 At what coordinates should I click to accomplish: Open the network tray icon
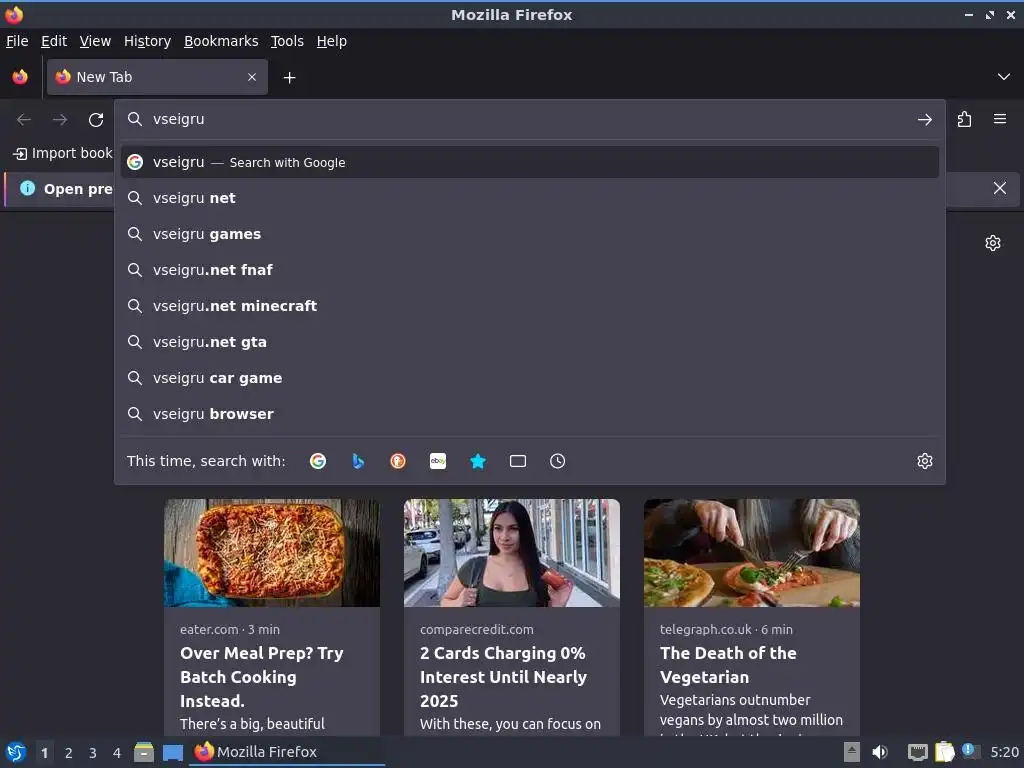918,752
